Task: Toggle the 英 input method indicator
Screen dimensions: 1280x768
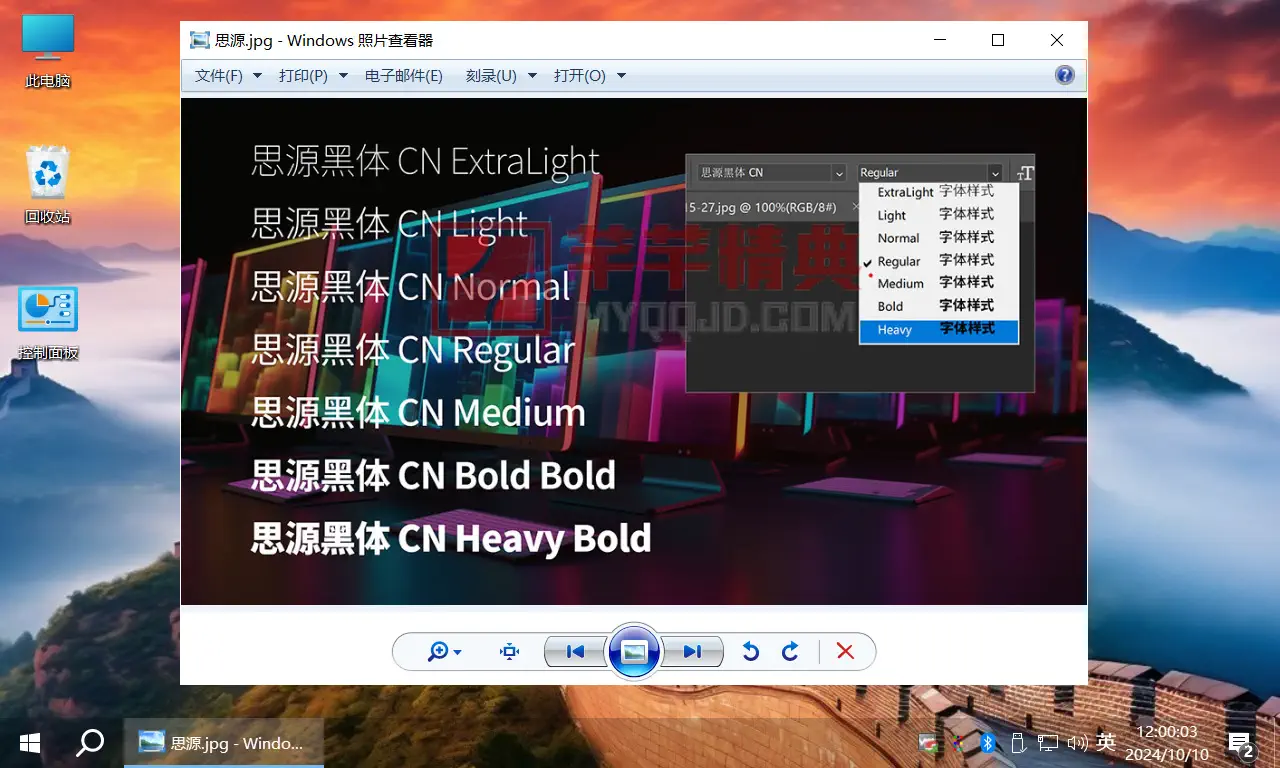Action: click(1106, 742)
